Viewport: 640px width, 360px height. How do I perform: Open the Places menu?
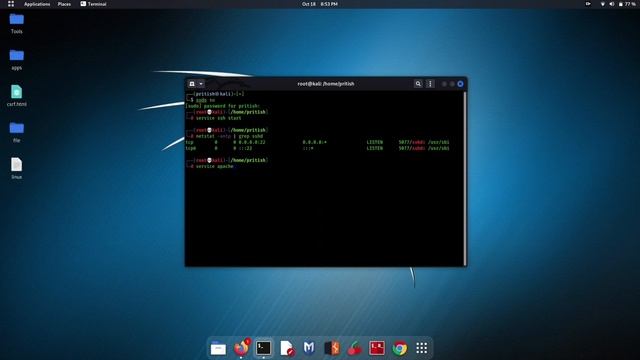click(64, 4)
